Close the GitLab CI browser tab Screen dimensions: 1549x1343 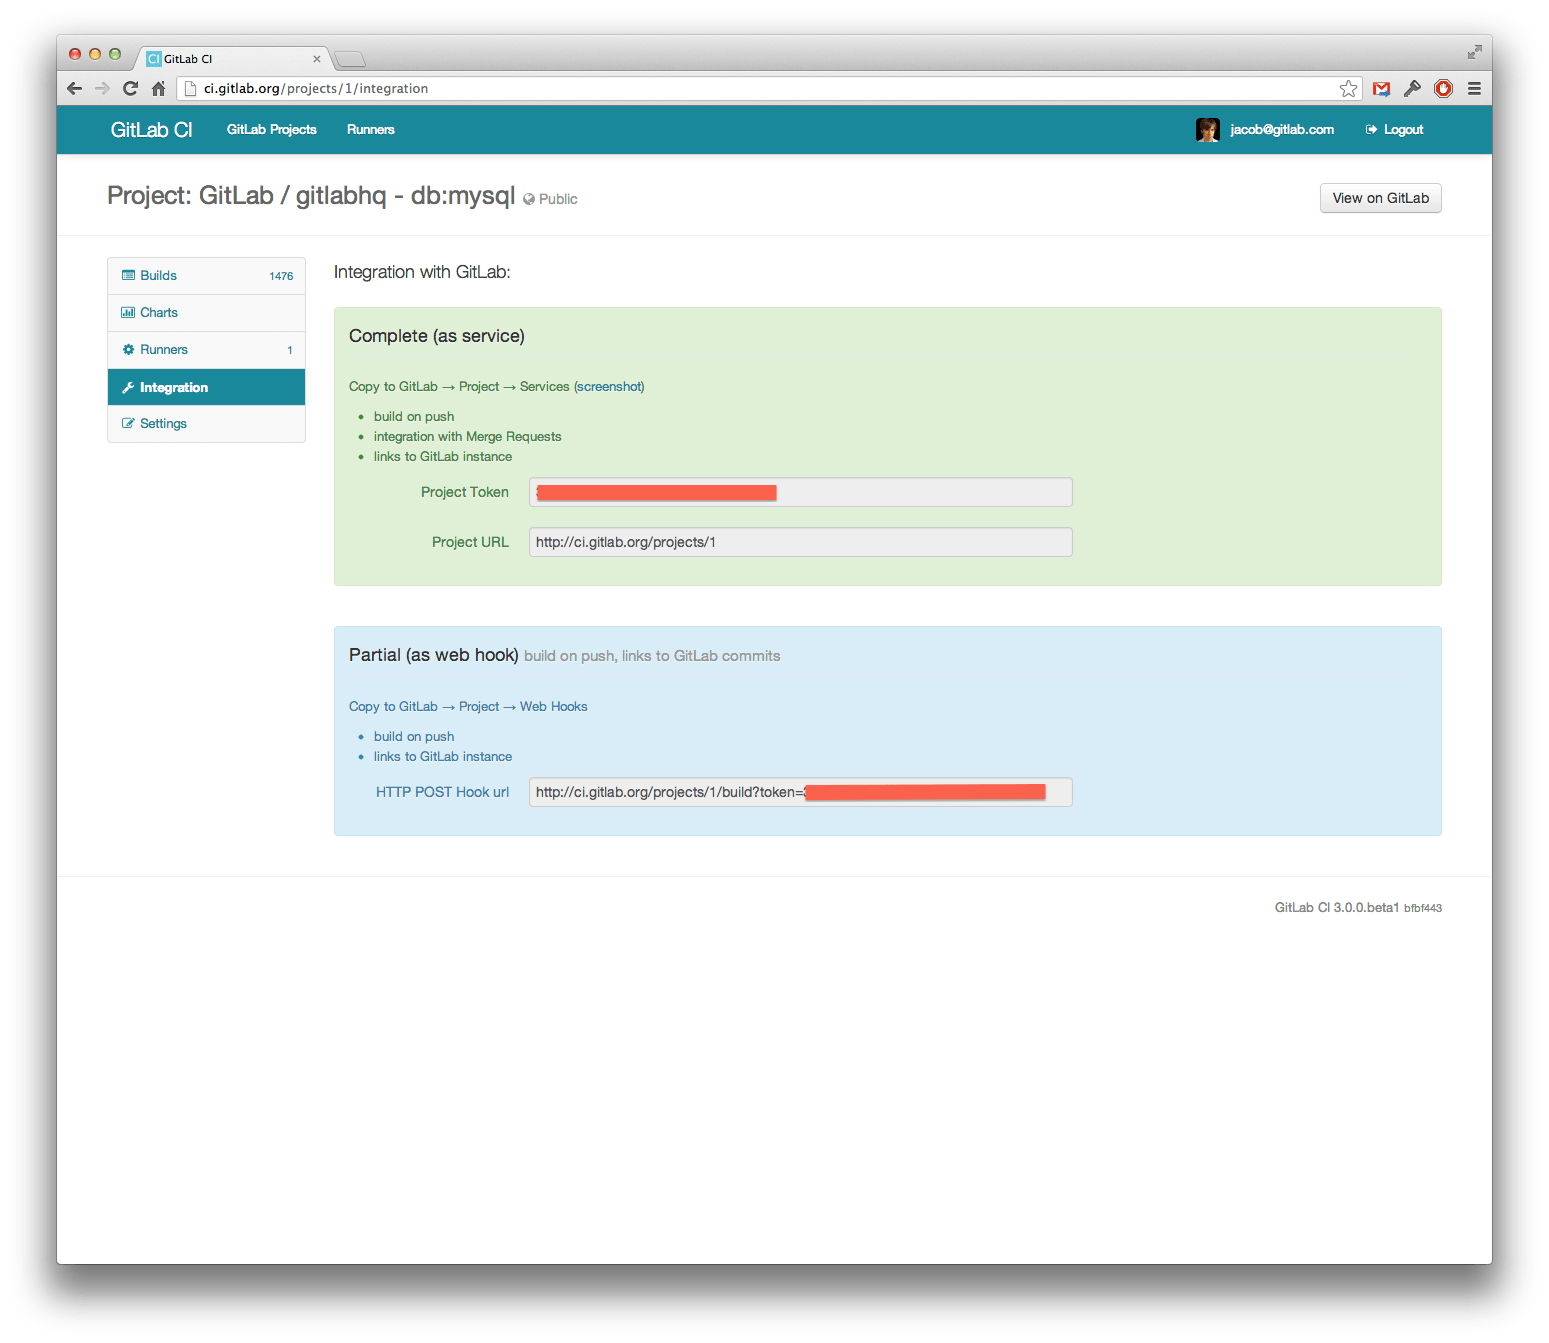(317, 59)
